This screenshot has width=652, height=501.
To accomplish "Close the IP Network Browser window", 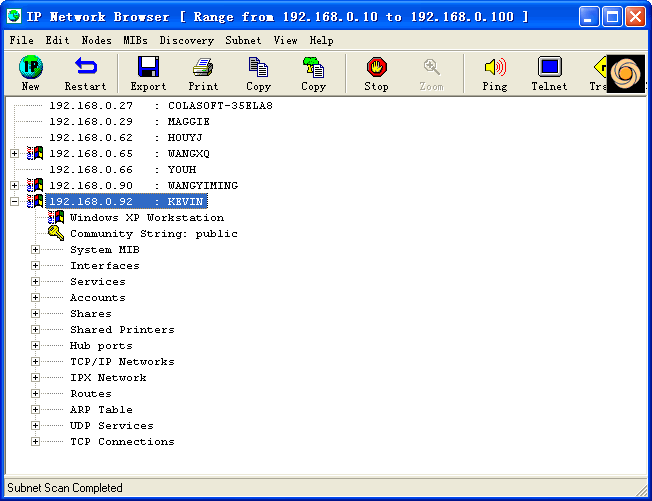I will click(635, 17).
